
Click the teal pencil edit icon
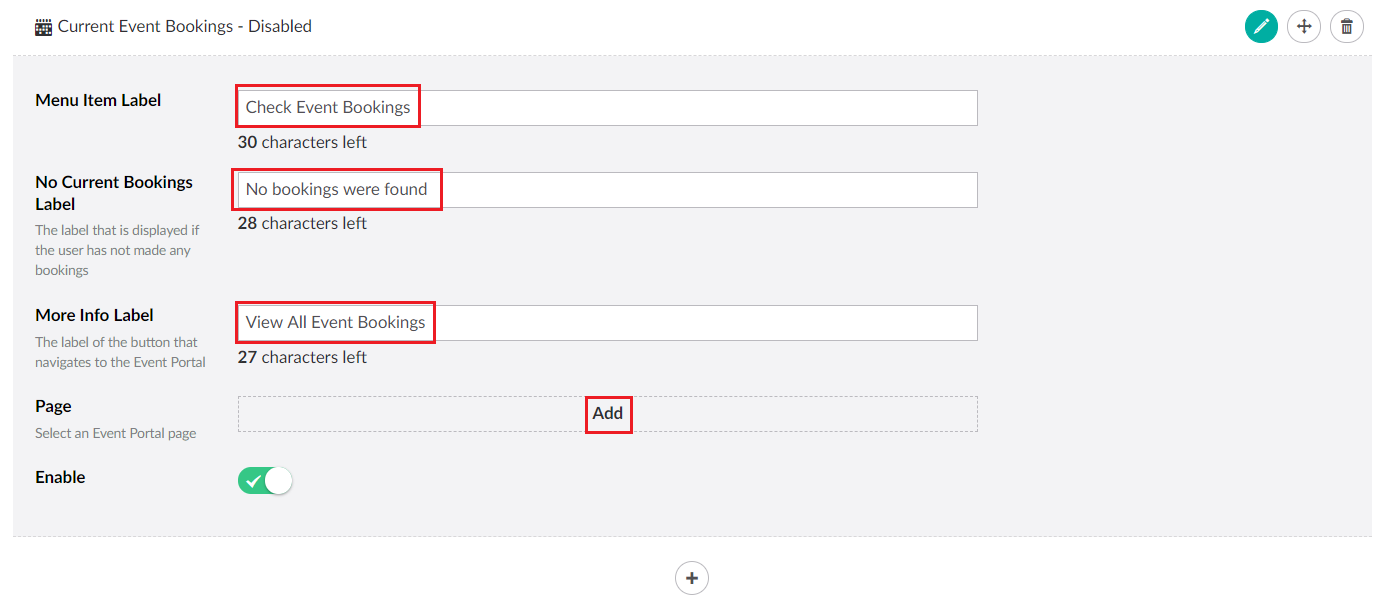pos(1261,27)
